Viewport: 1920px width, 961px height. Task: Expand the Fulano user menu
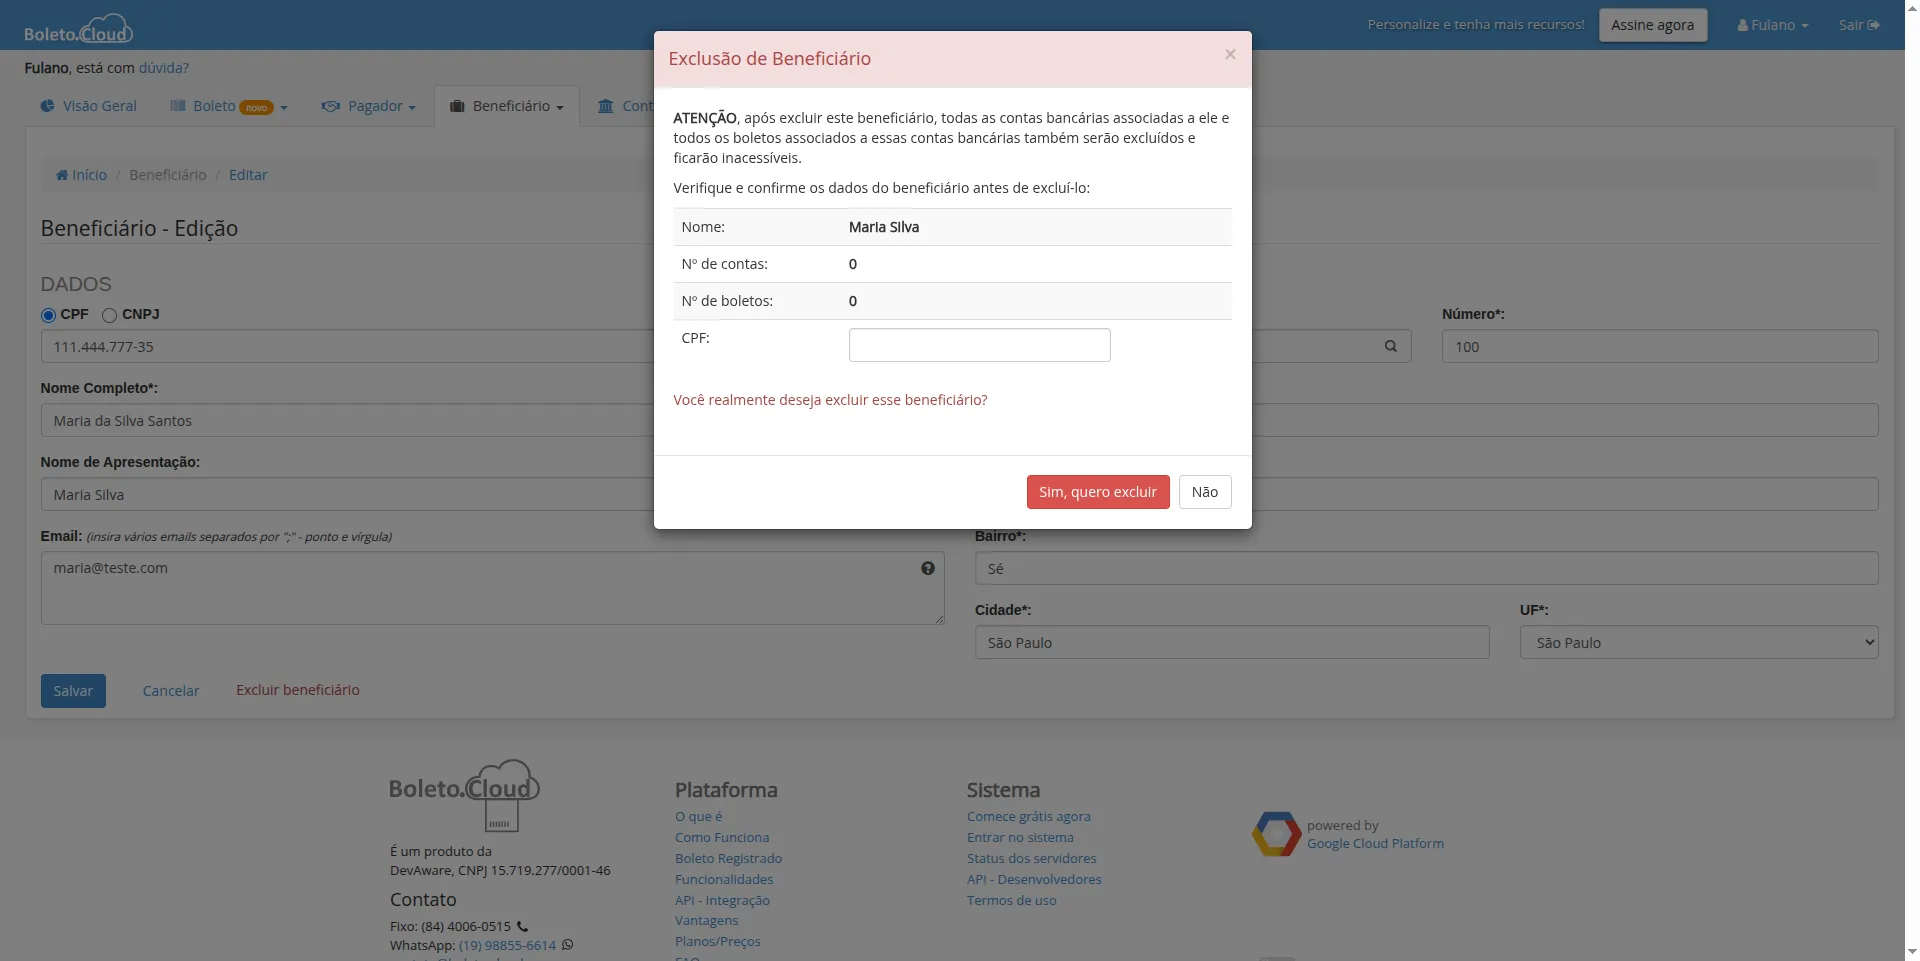click(x=1772, y=25)
